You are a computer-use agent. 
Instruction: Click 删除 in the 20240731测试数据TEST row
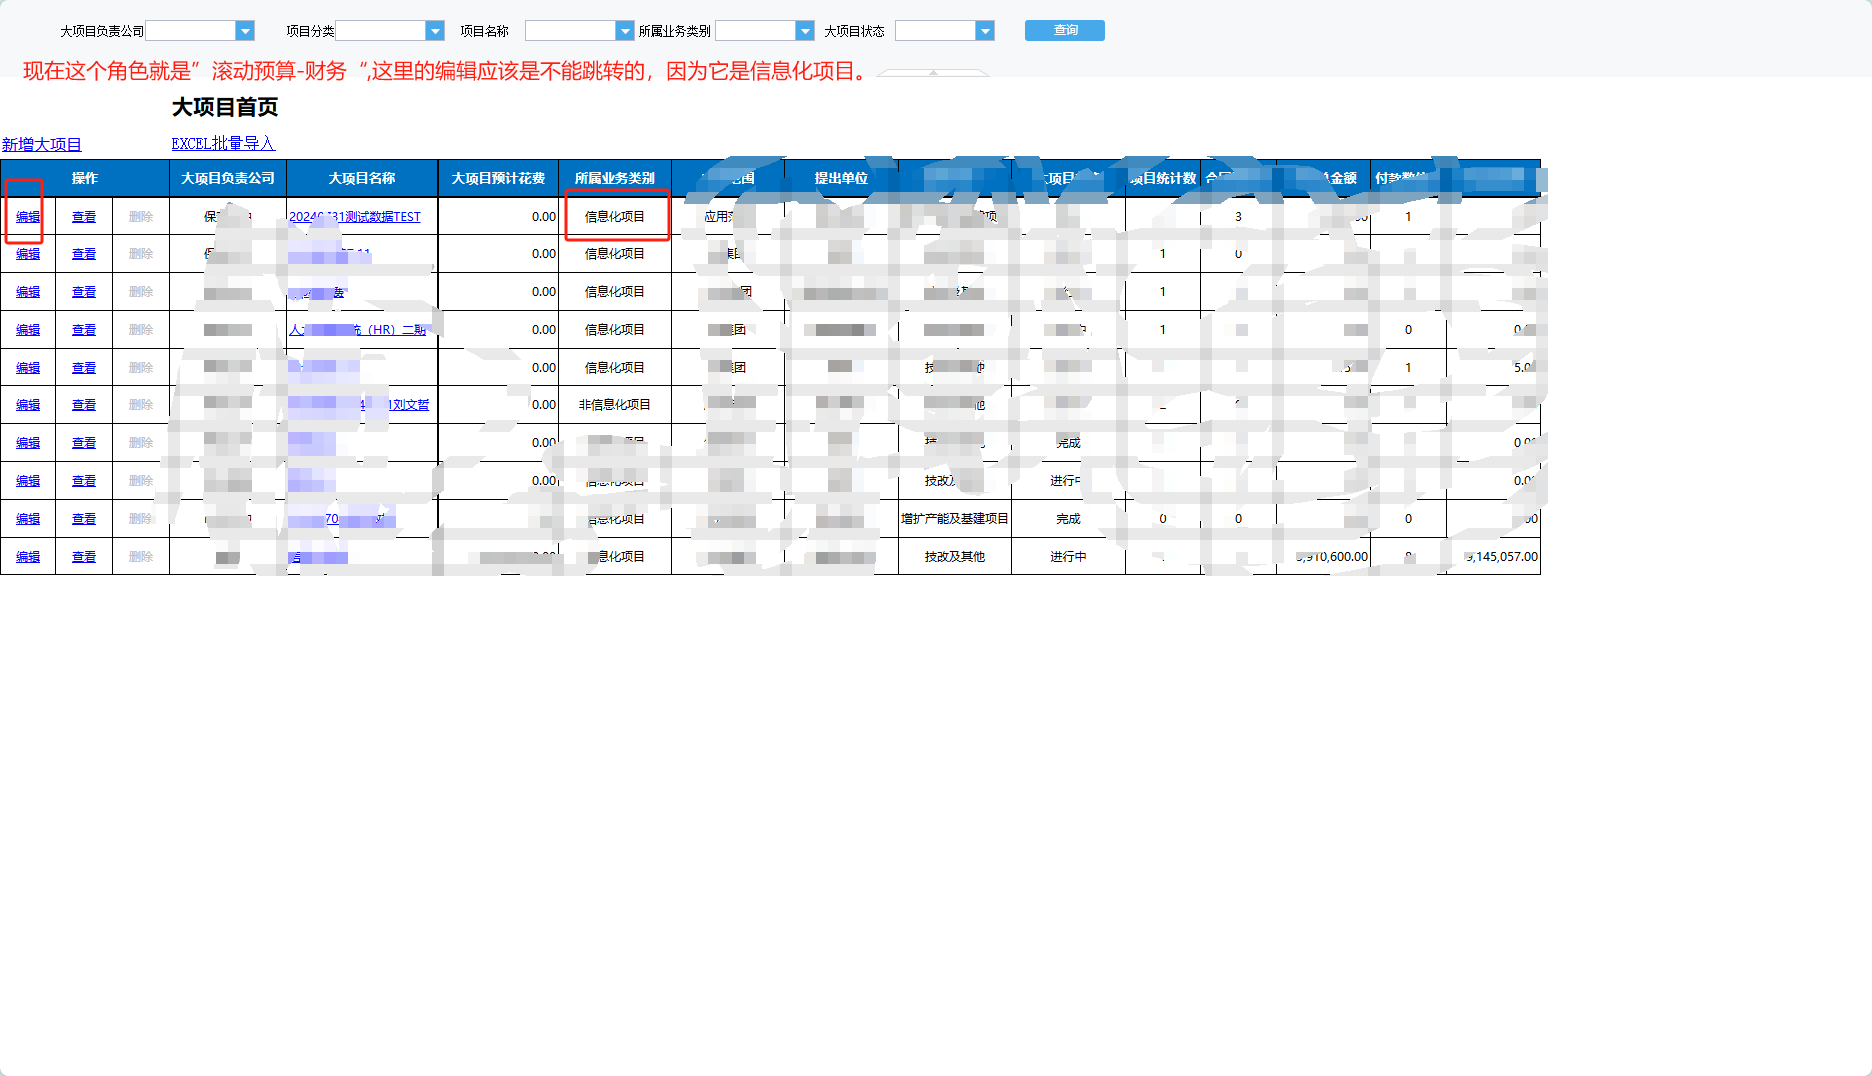click(141, 217)
